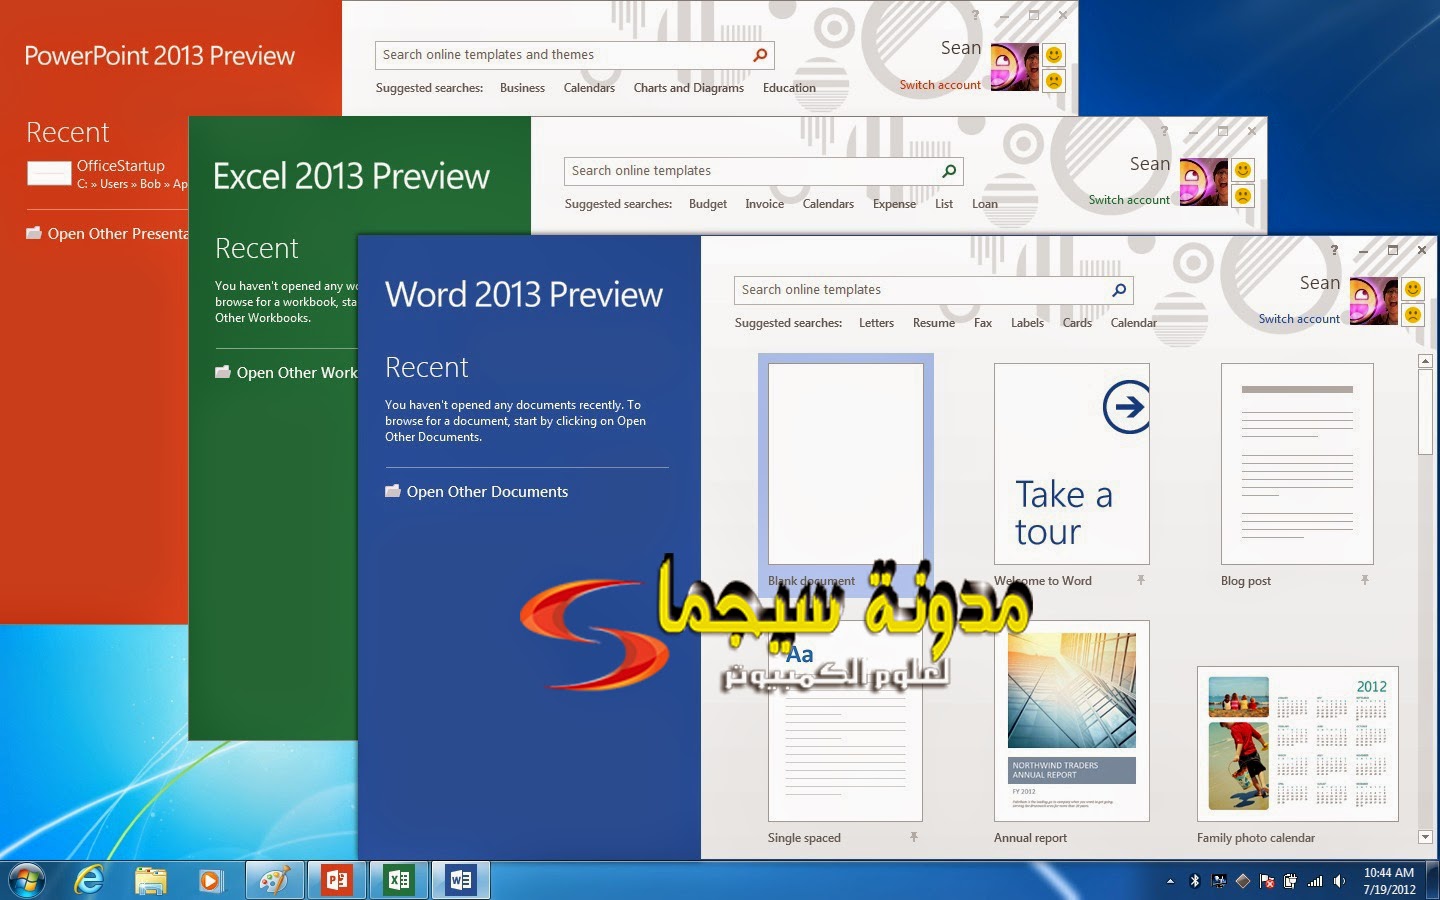Launch Internet Explorer from the taskbar
Image resolution: width=1440 pixels, height=900 pixels.
point(91,881)
